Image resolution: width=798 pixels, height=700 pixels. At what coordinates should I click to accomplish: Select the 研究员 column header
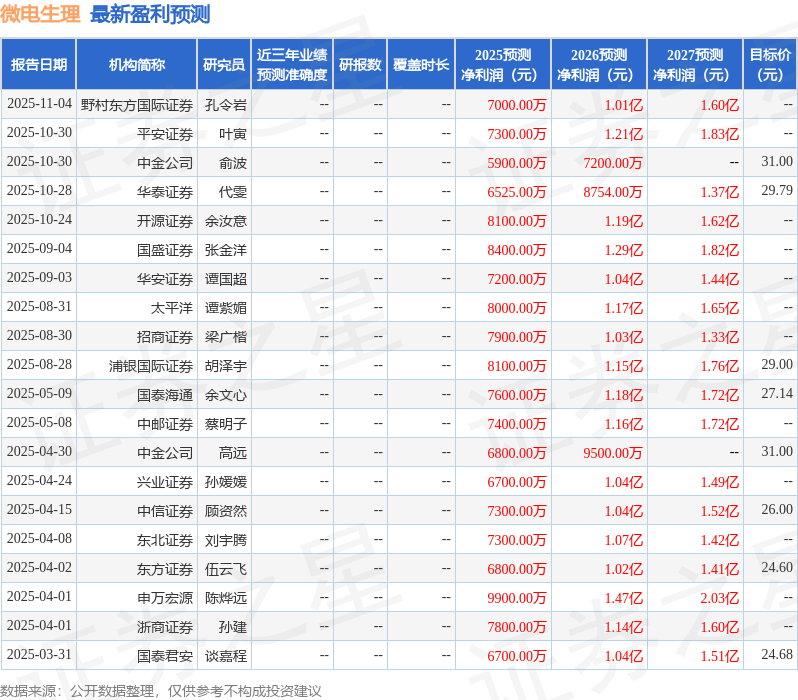[x=224, y=65]
